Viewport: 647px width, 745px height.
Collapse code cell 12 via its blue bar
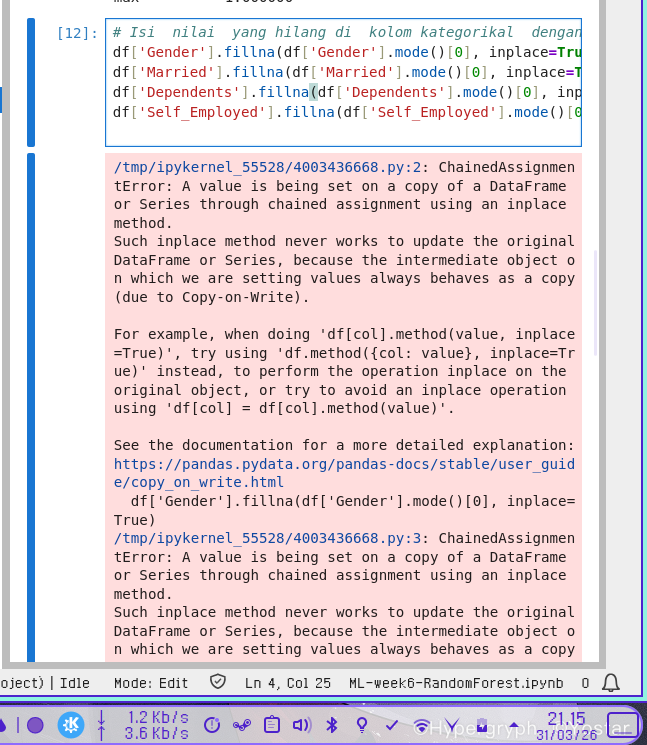pos(31,82)
